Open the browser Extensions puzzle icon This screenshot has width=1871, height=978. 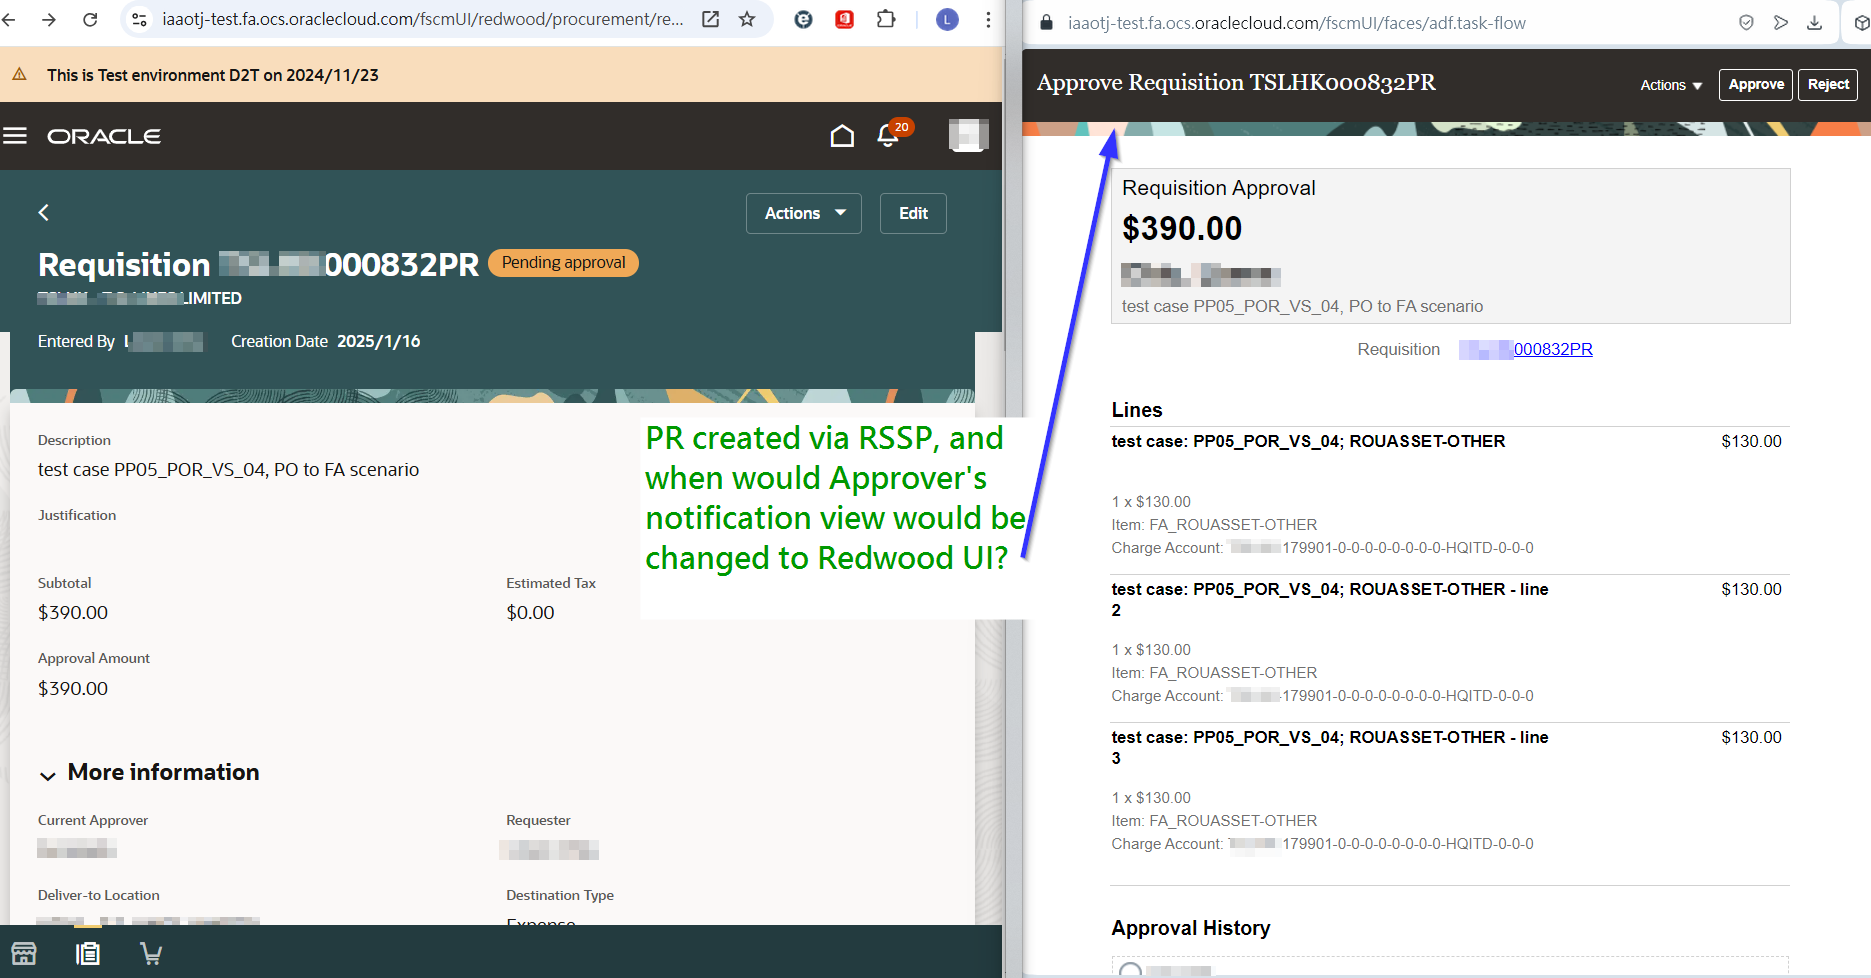(x=885, y=19)
